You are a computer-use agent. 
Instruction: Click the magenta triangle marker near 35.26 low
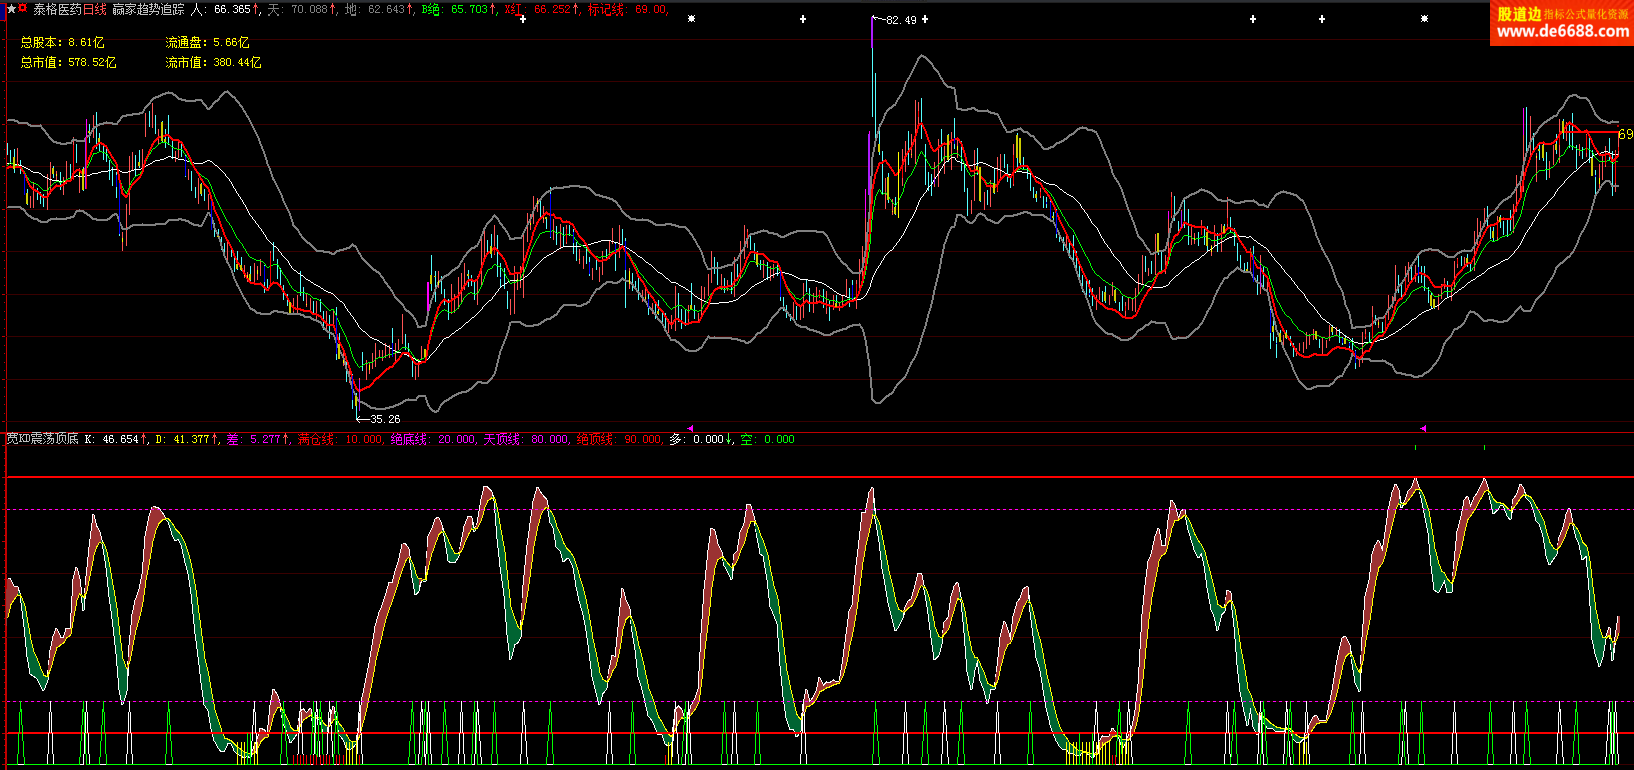689,428
